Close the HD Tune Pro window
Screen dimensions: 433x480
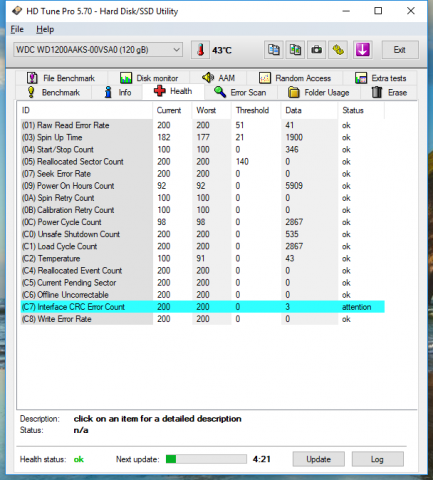coord(411,11)
